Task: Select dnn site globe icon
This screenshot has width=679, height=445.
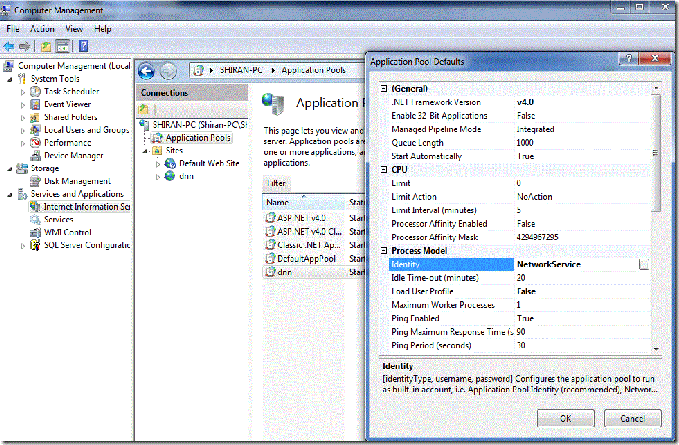Action: [x=170, y=176]
